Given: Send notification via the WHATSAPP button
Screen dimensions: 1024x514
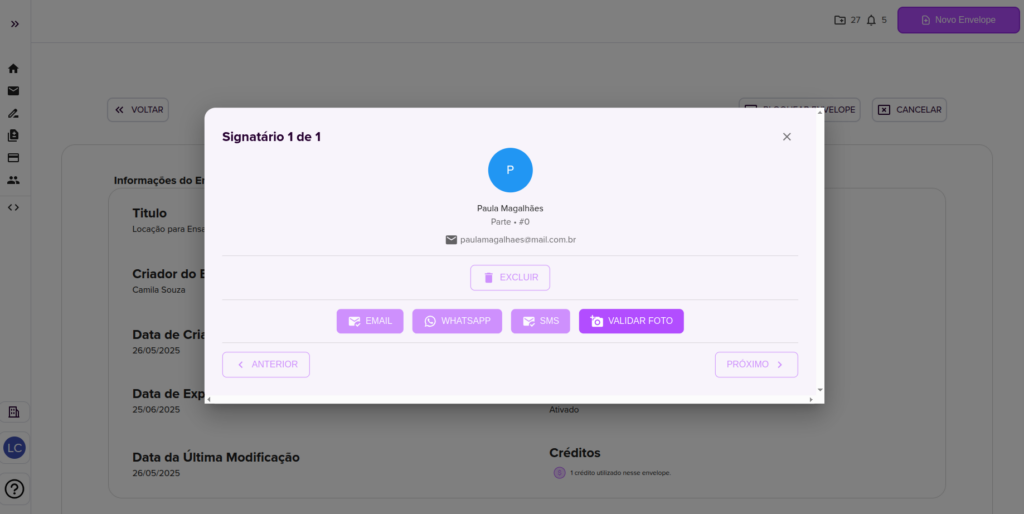Looking at the screenshot, I should click(x=457, y=321).
